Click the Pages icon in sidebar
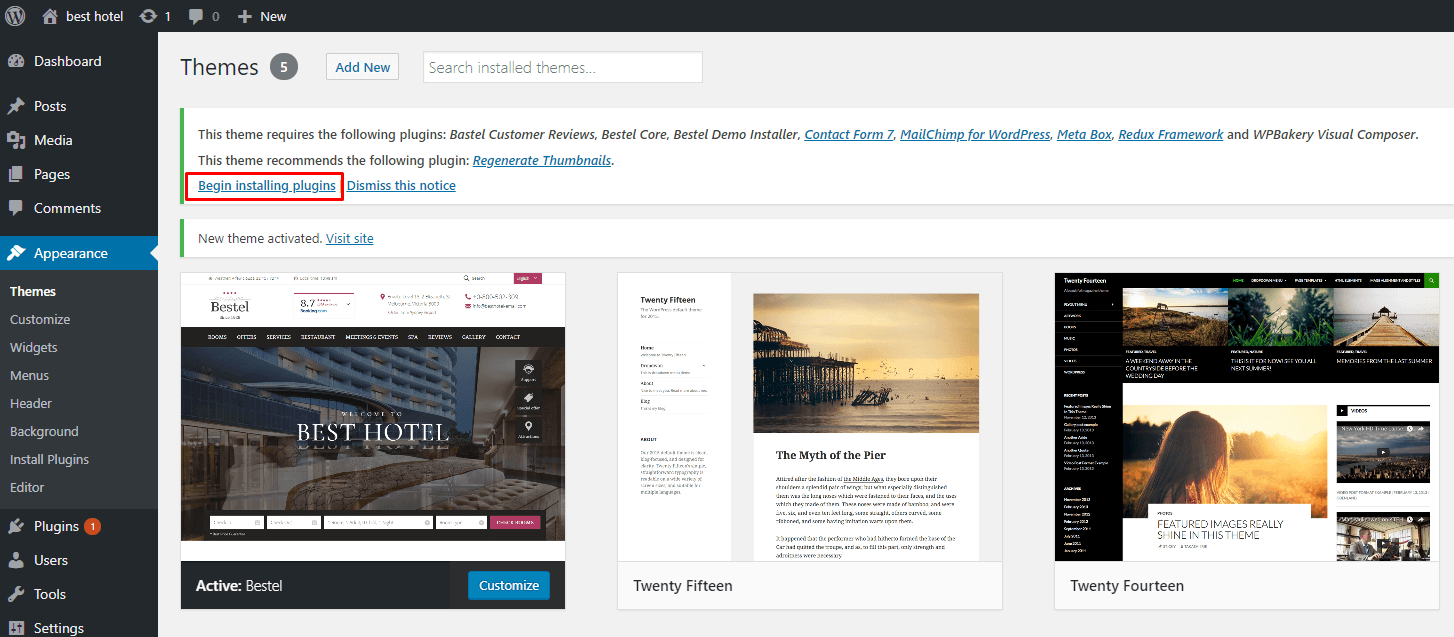The image size is (1454, 637). click(x=16, y=174)
